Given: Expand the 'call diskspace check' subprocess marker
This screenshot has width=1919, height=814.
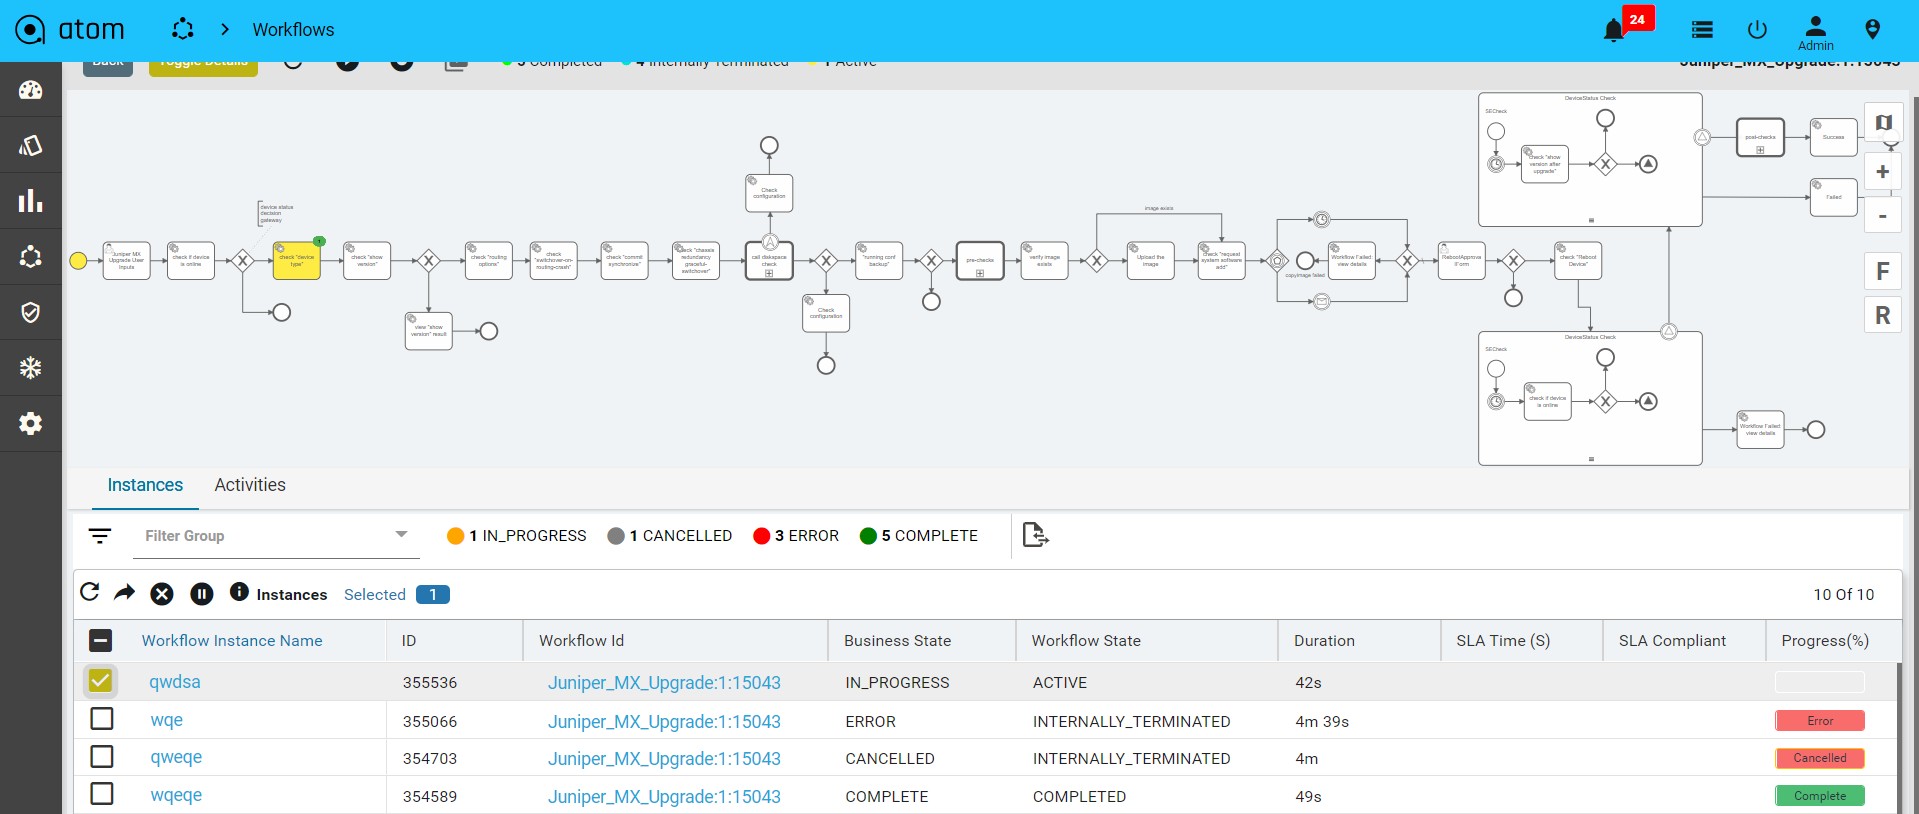Looking at the screenshot, I should 769,273.
